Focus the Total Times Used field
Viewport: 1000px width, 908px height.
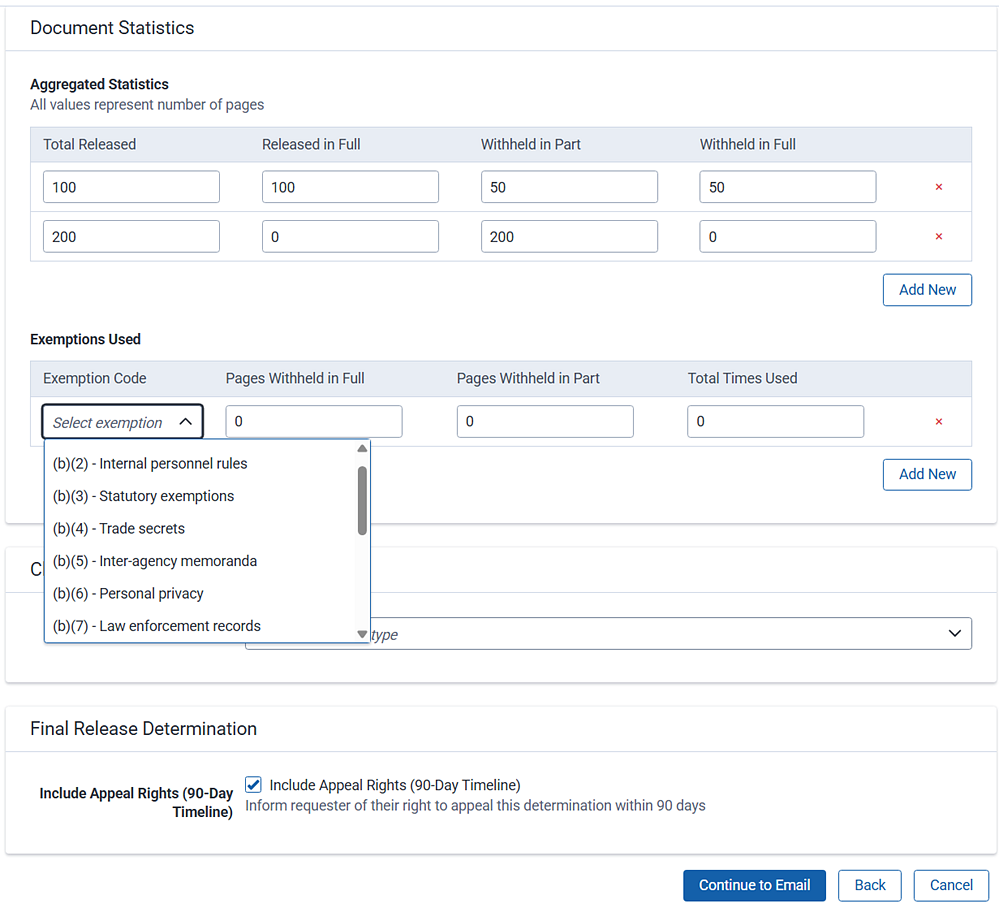pos(775,422)
